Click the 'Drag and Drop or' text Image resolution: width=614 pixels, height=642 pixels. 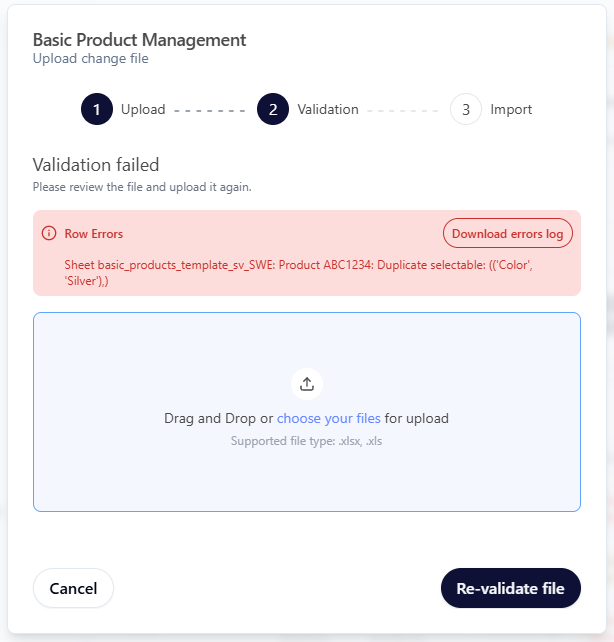pyautogui.click(x=218, y=418)
